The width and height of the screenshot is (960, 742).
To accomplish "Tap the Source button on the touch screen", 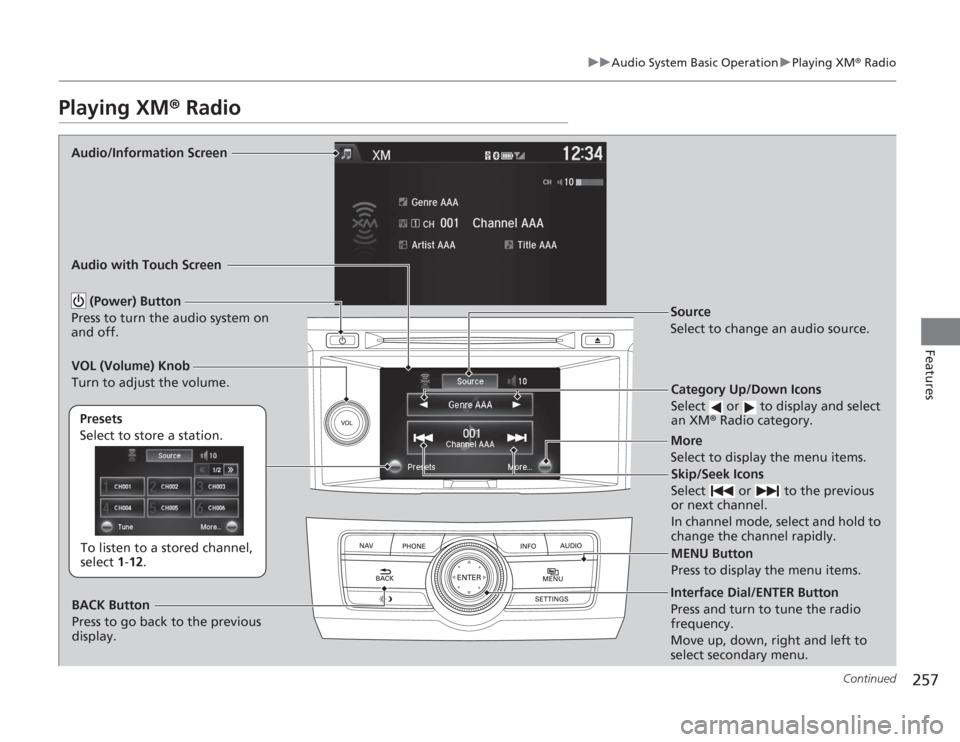I will (x=470, y=381).
